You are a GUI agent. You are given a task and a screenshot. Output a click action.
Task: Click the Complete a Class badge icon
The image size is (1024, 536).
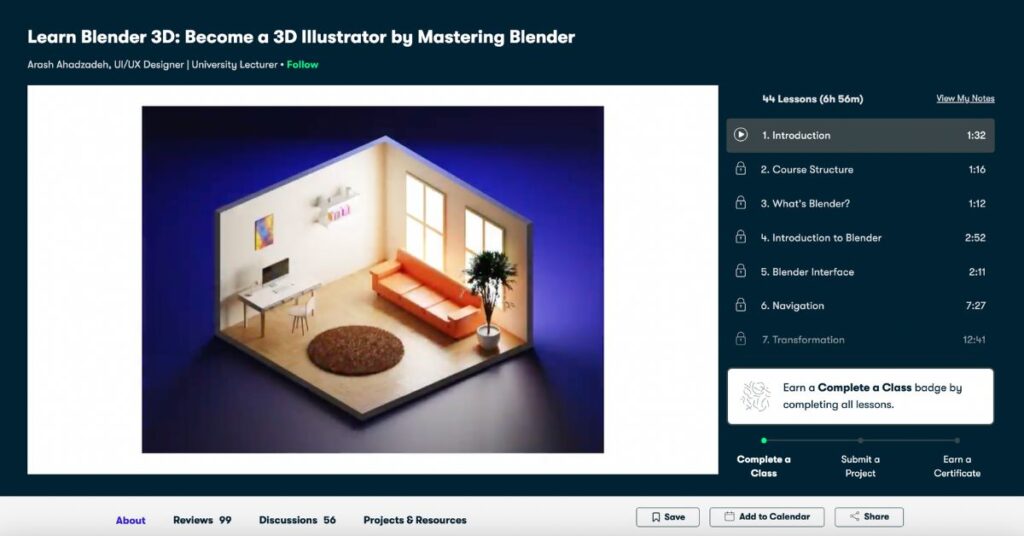[x=756, y=396]
